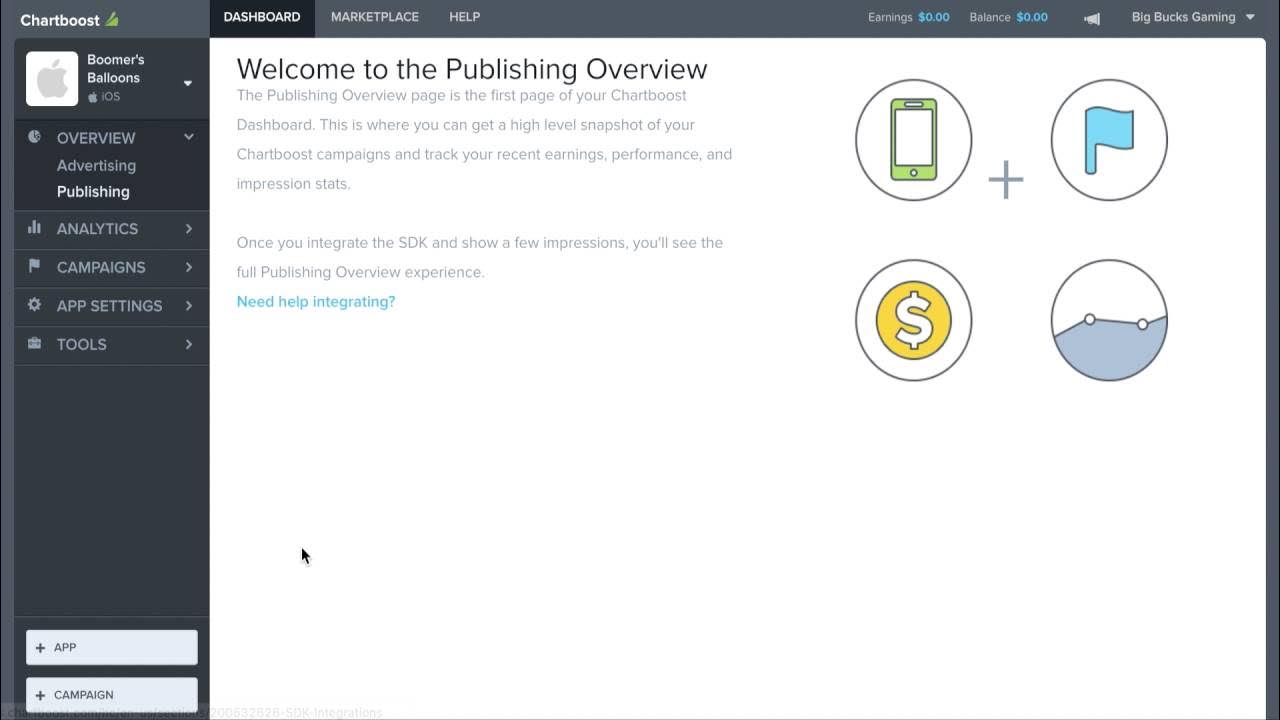Click the Balance $0.00 amount

tap(1032, 17)
